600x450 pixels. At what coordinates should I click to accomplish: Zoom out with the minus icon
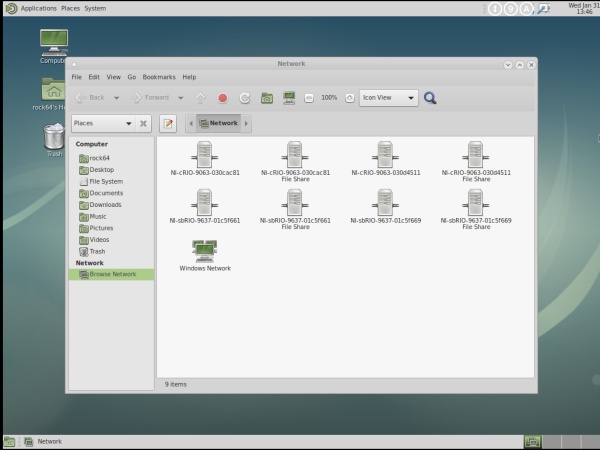point(309,98)
